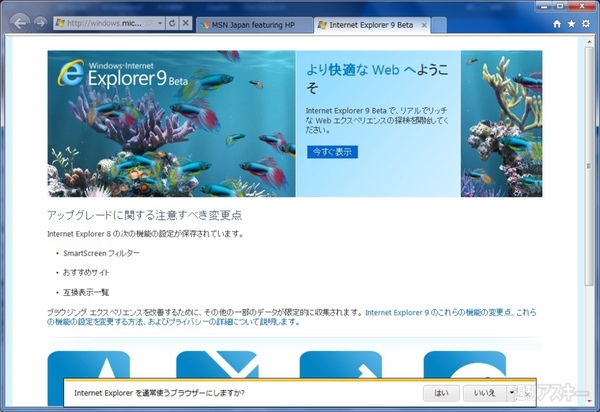Go forward with the Forward arrow button

tap(40, 23)
